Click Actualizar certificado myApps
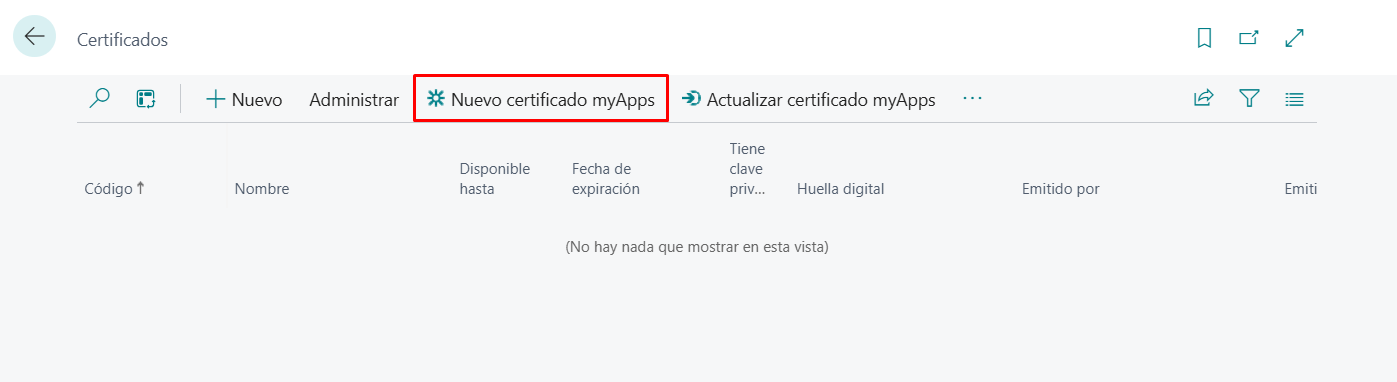 [x=808, y=100]
